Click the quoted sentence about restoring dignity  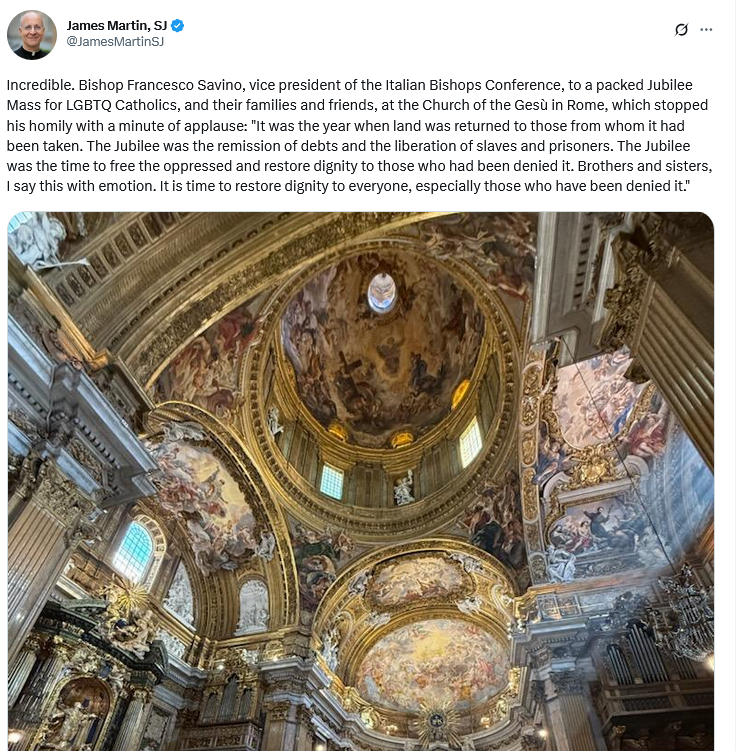pyautogui.click(x=425, y=186)
